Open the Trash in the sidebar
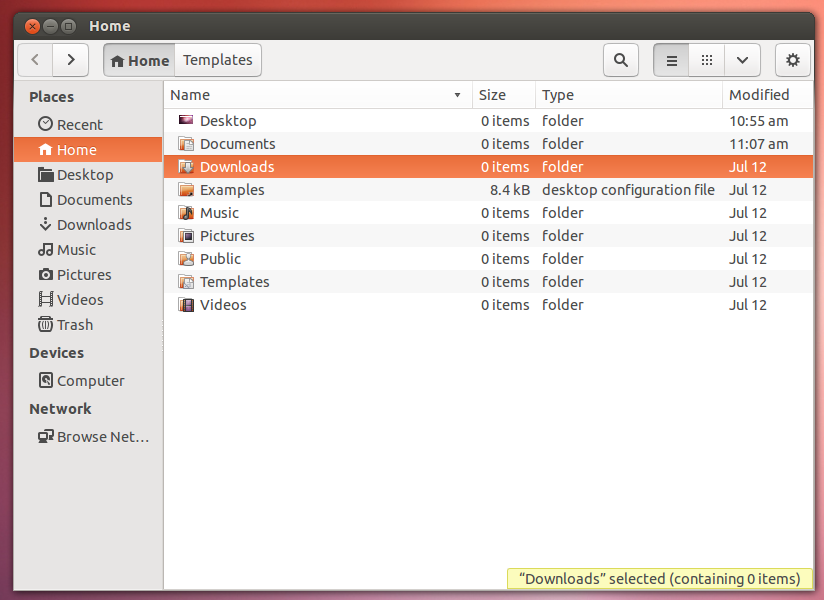This screenshot has height=600, width=824. (x=75, y=324)
